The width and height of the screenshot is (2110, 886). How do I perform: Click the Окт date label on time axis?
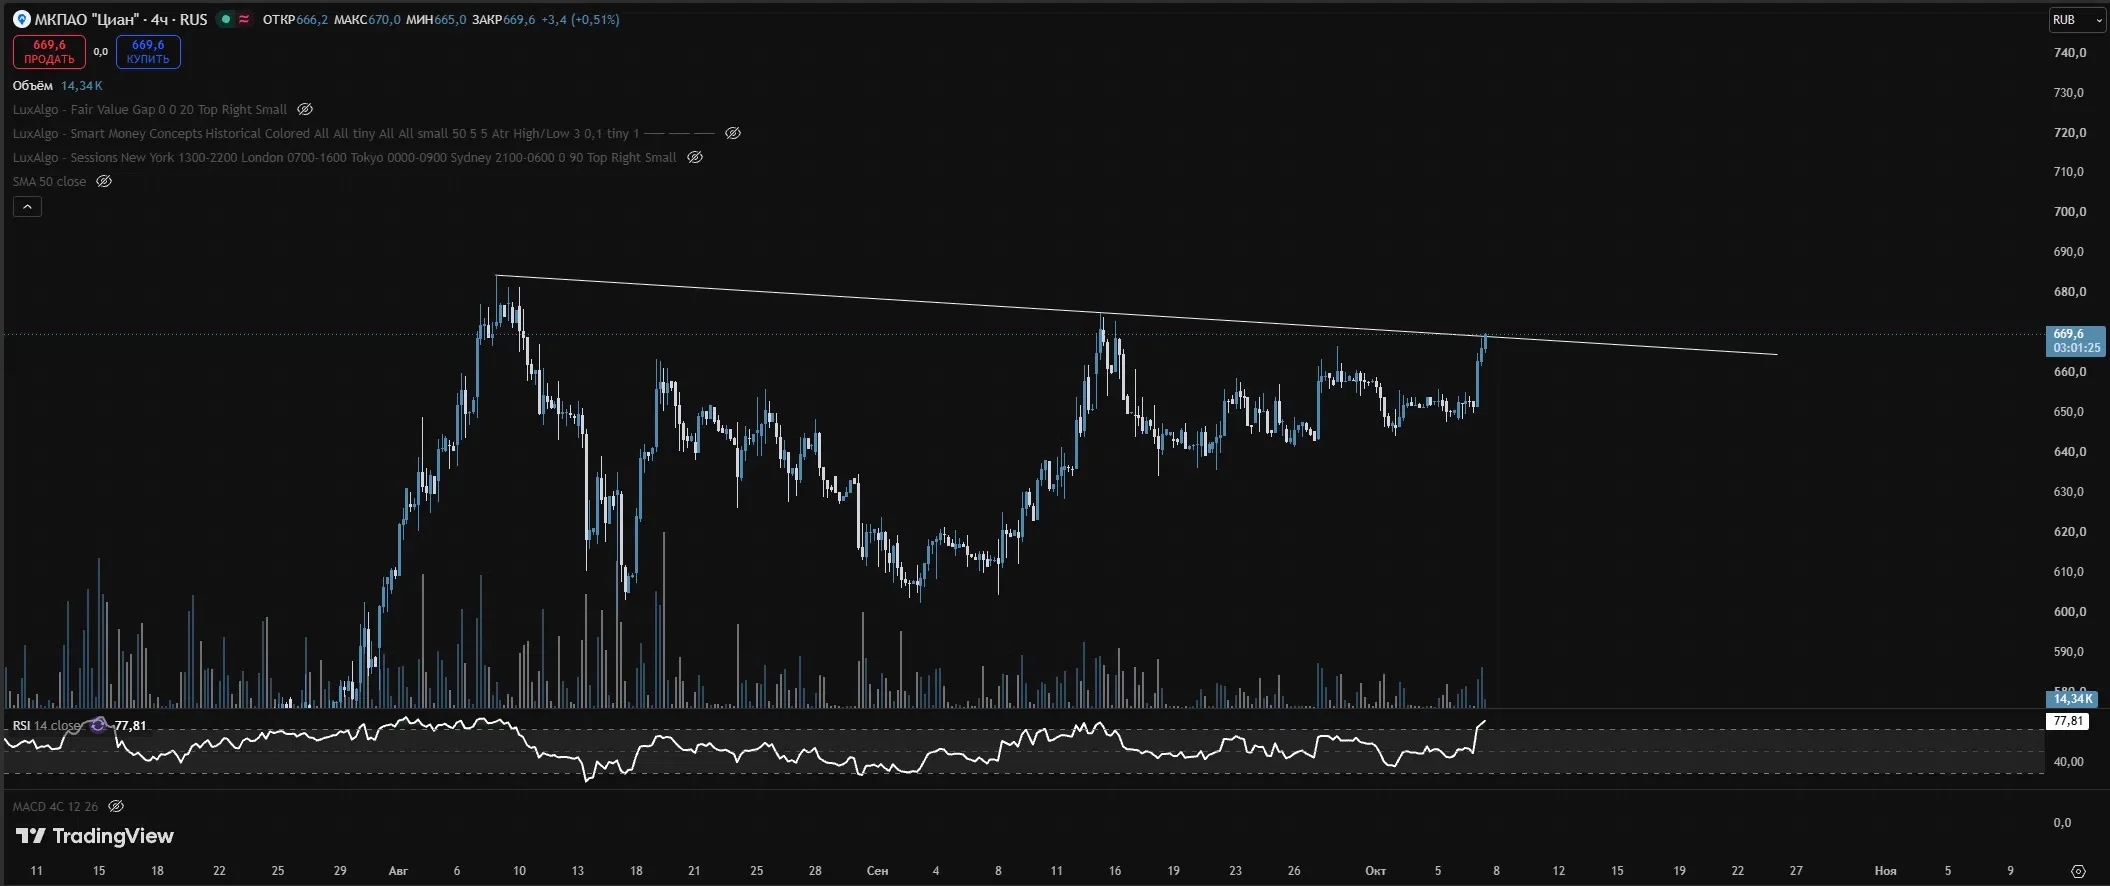point(1376,871)
